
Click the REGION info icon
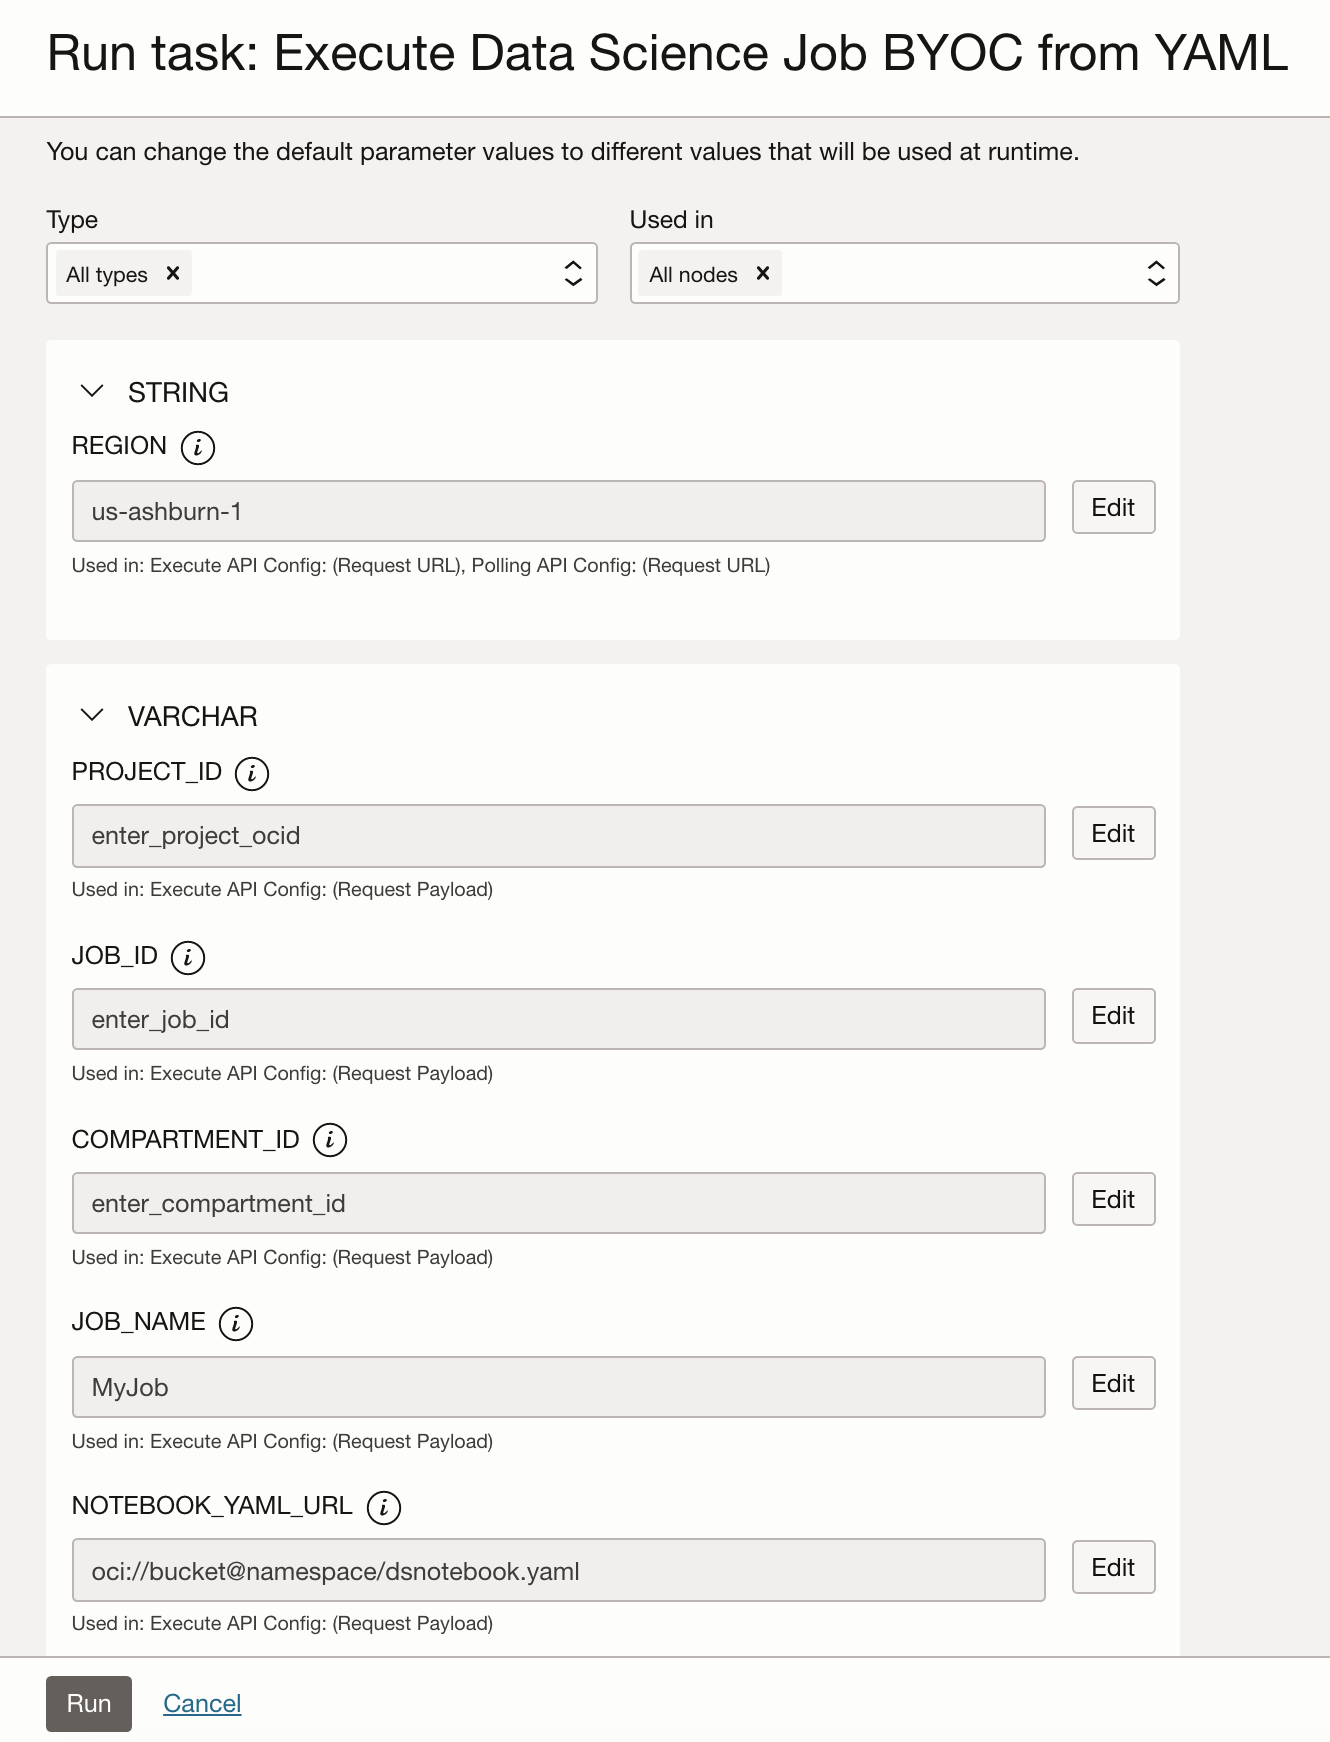click(x=198, y=447)
